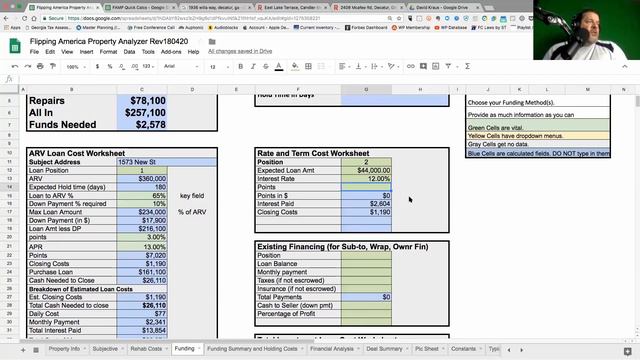Open the cell borders tool
This screenshot has width=640, height=360.
[309, 66]
